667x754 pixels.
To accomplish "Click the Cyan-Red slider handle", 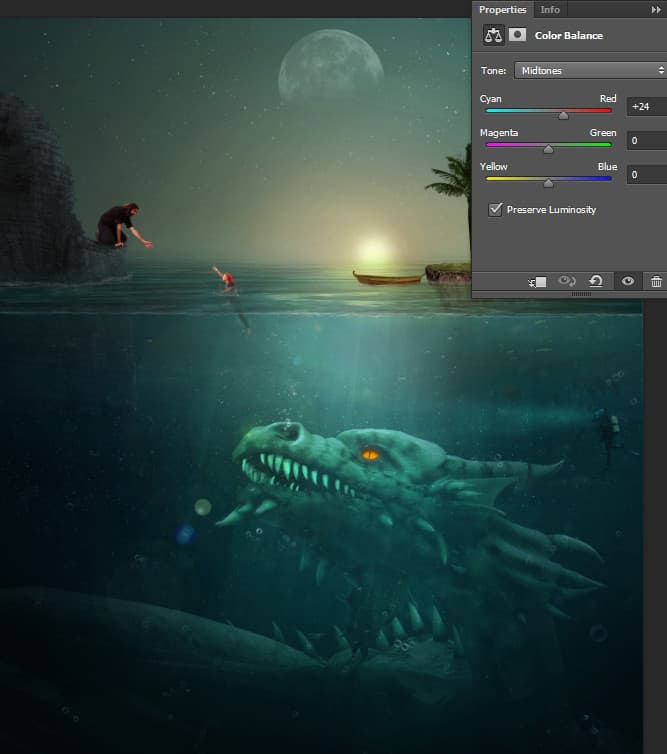I will (564, 115).
